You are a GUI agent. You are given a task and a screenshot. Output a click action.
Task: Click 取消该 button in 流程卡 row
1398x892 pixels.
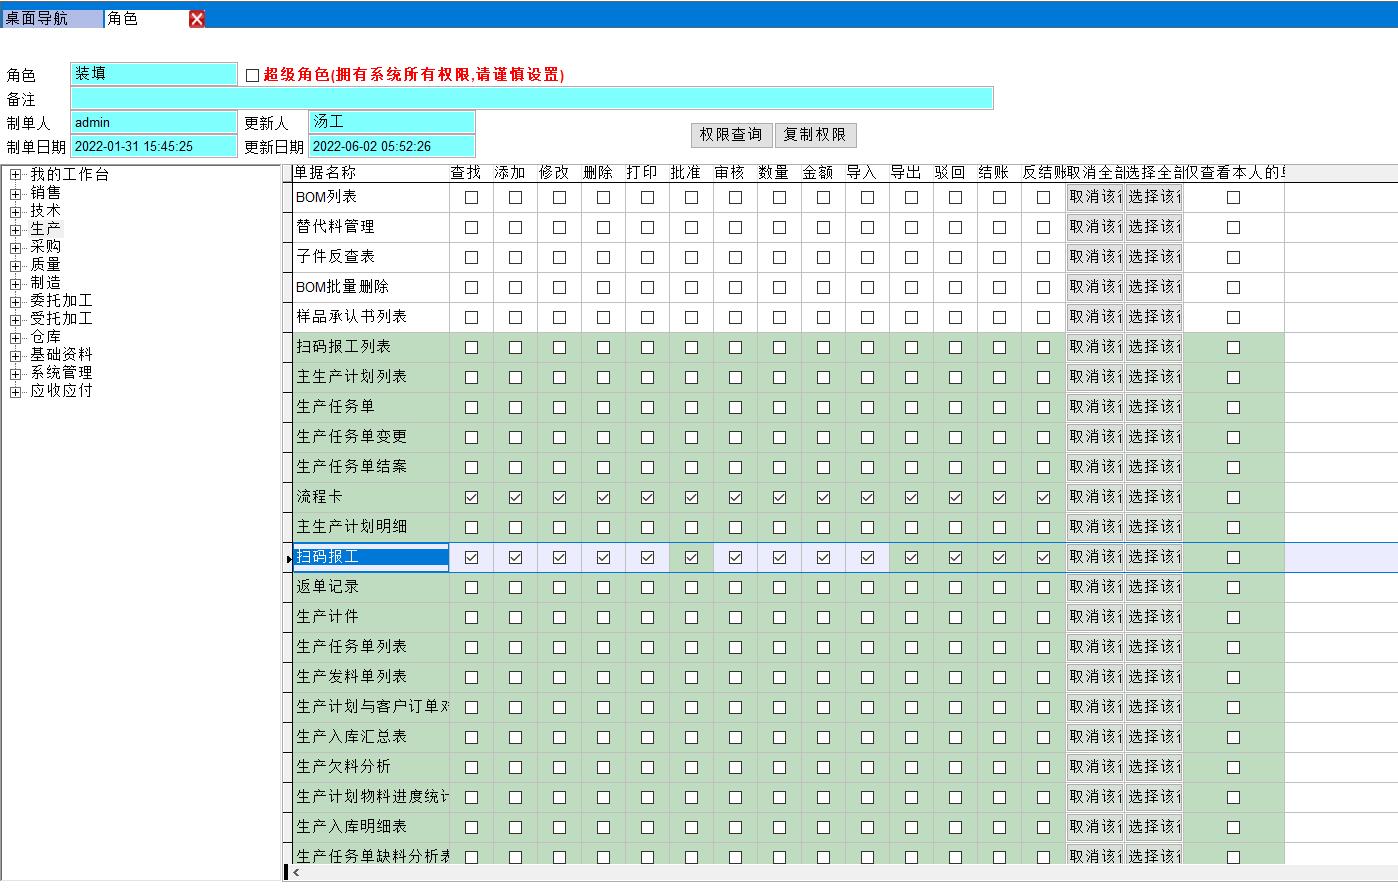[x=1094, y=497]
